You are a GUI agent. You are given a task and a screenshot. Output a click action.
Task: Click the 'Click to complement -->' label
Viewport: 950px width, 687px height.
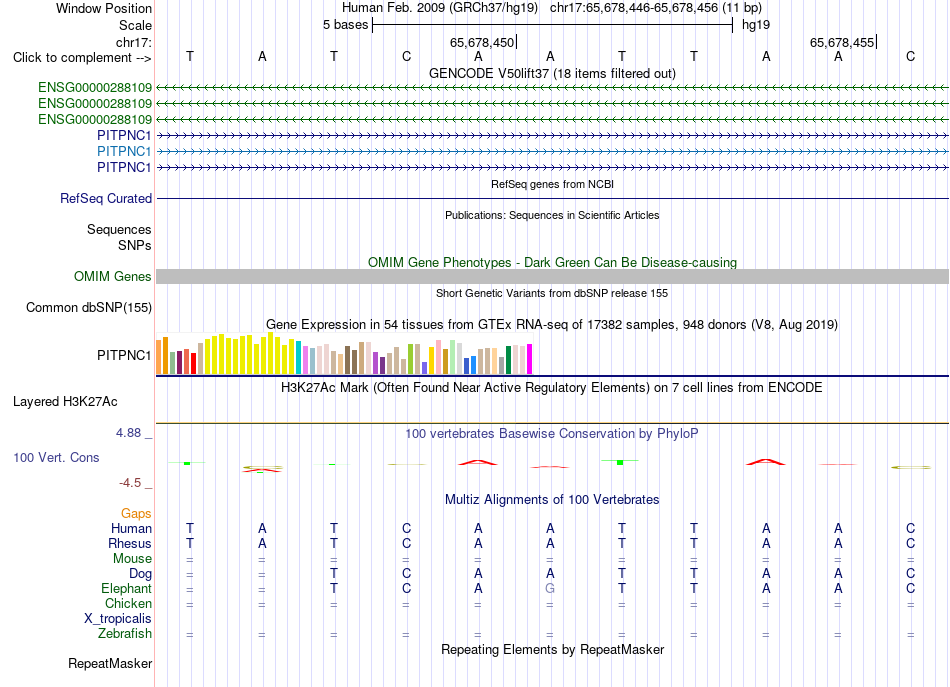pyautogui.click(x=82, y=58)
